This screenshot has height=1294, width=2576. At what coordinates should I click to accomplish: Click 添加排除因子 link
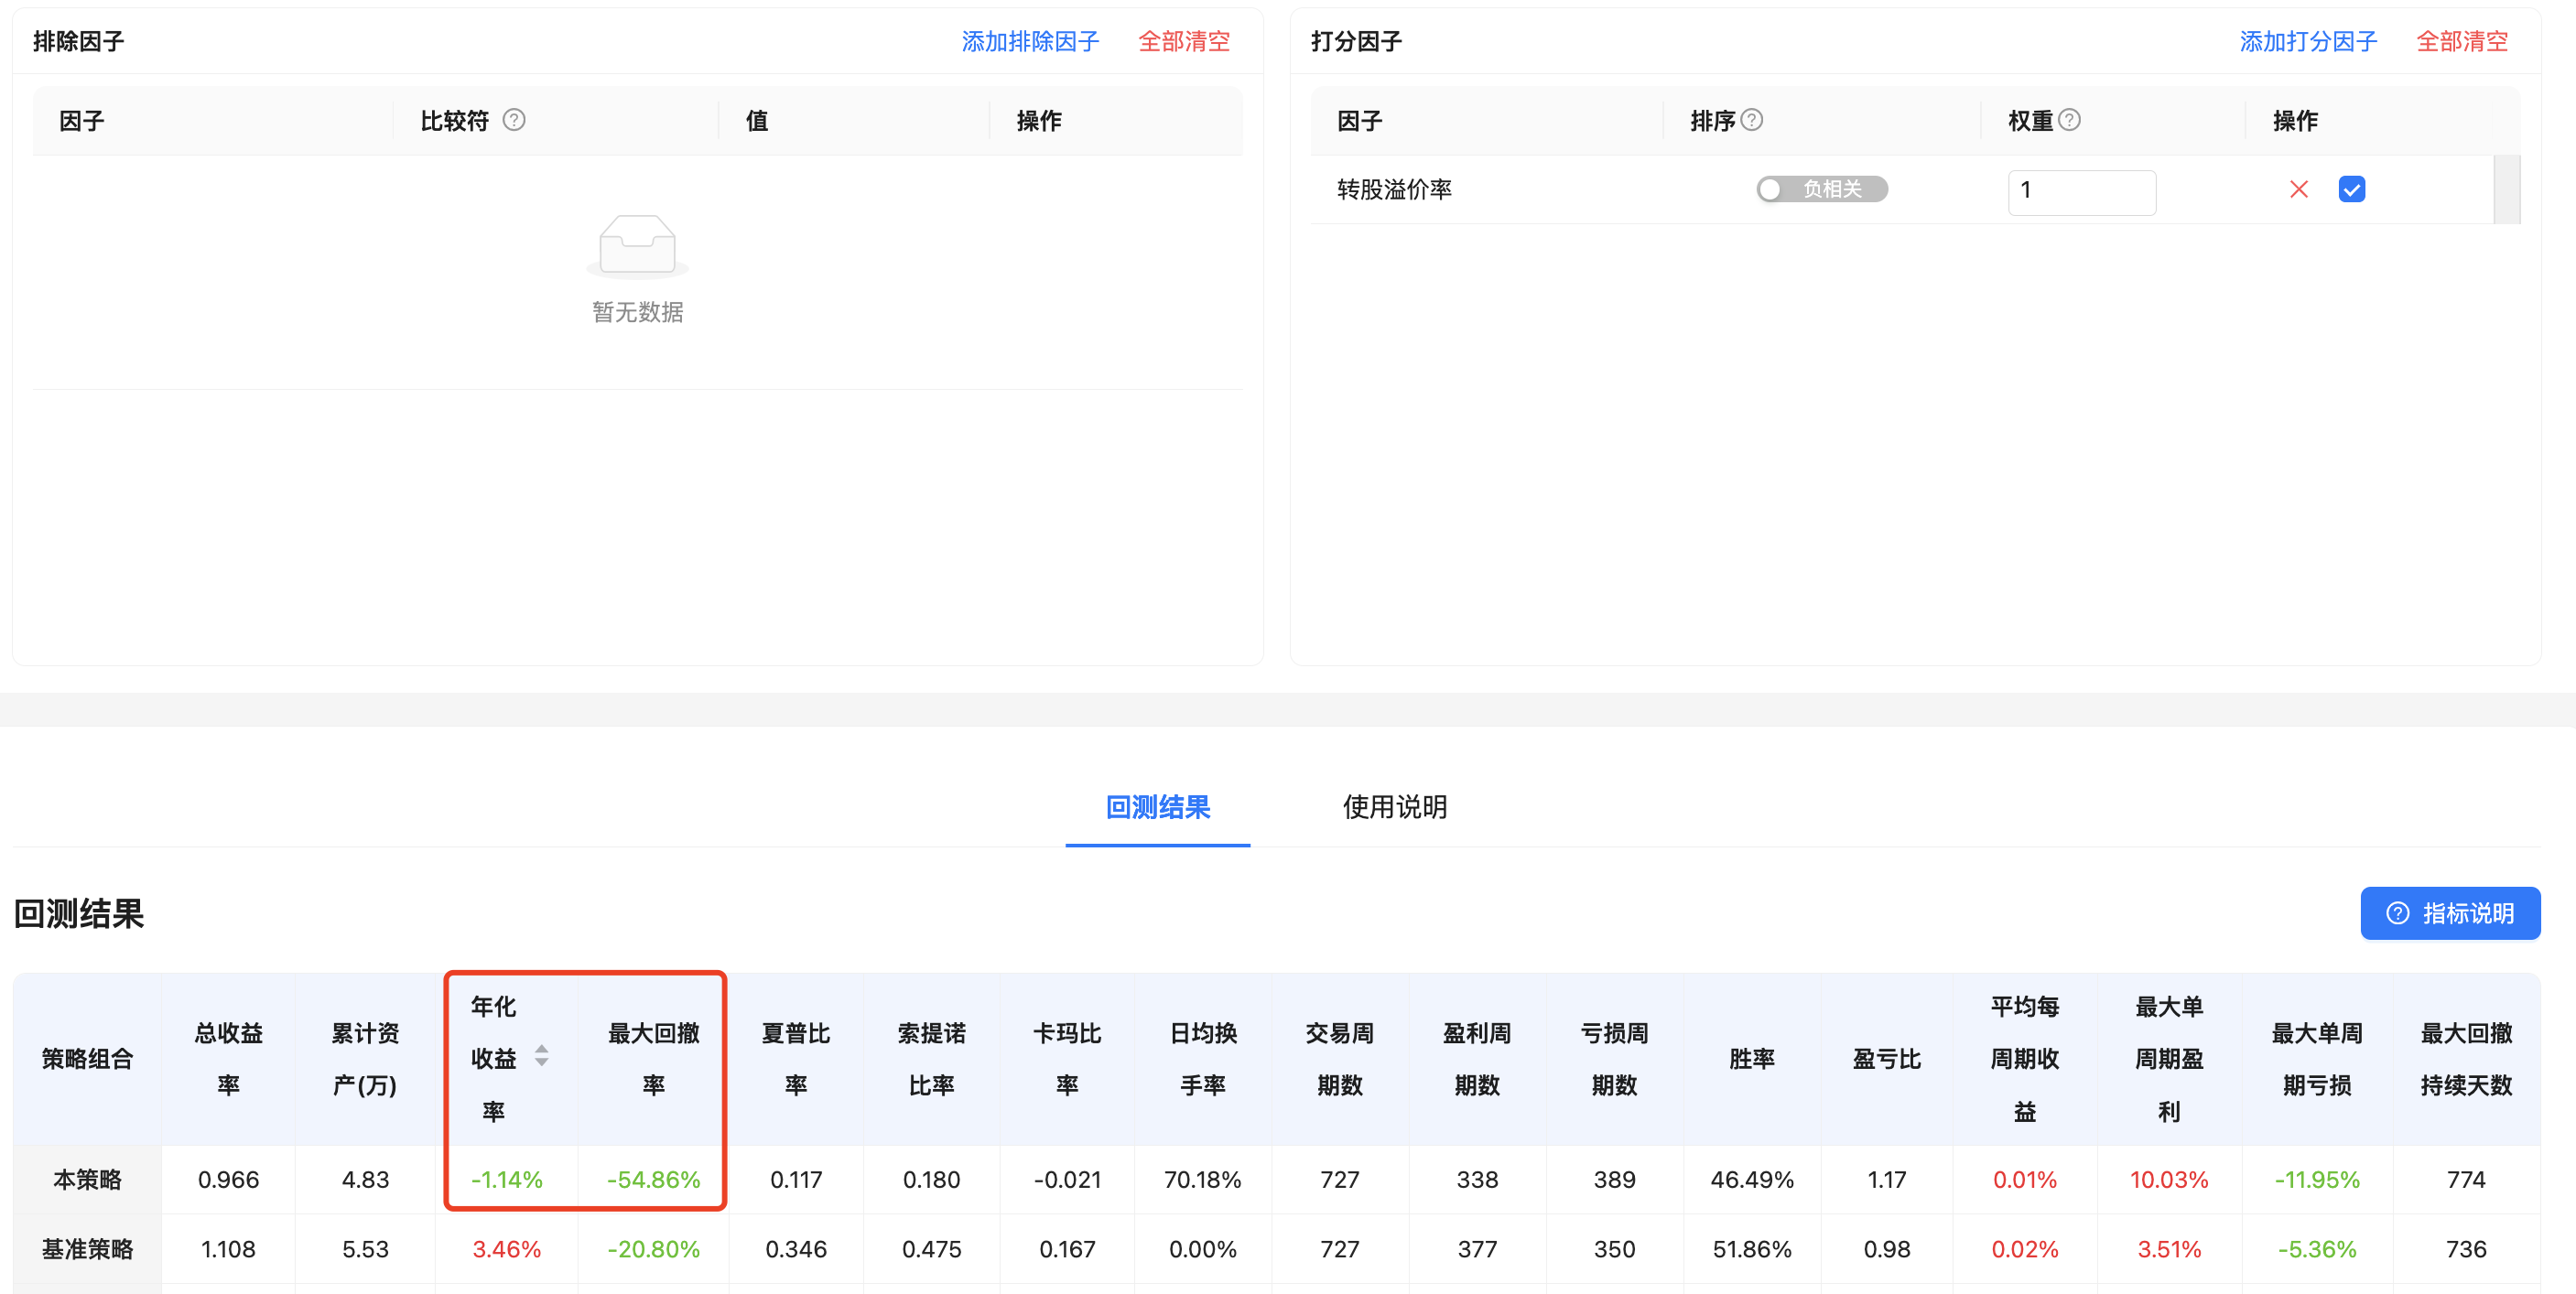pos(1030,42)
